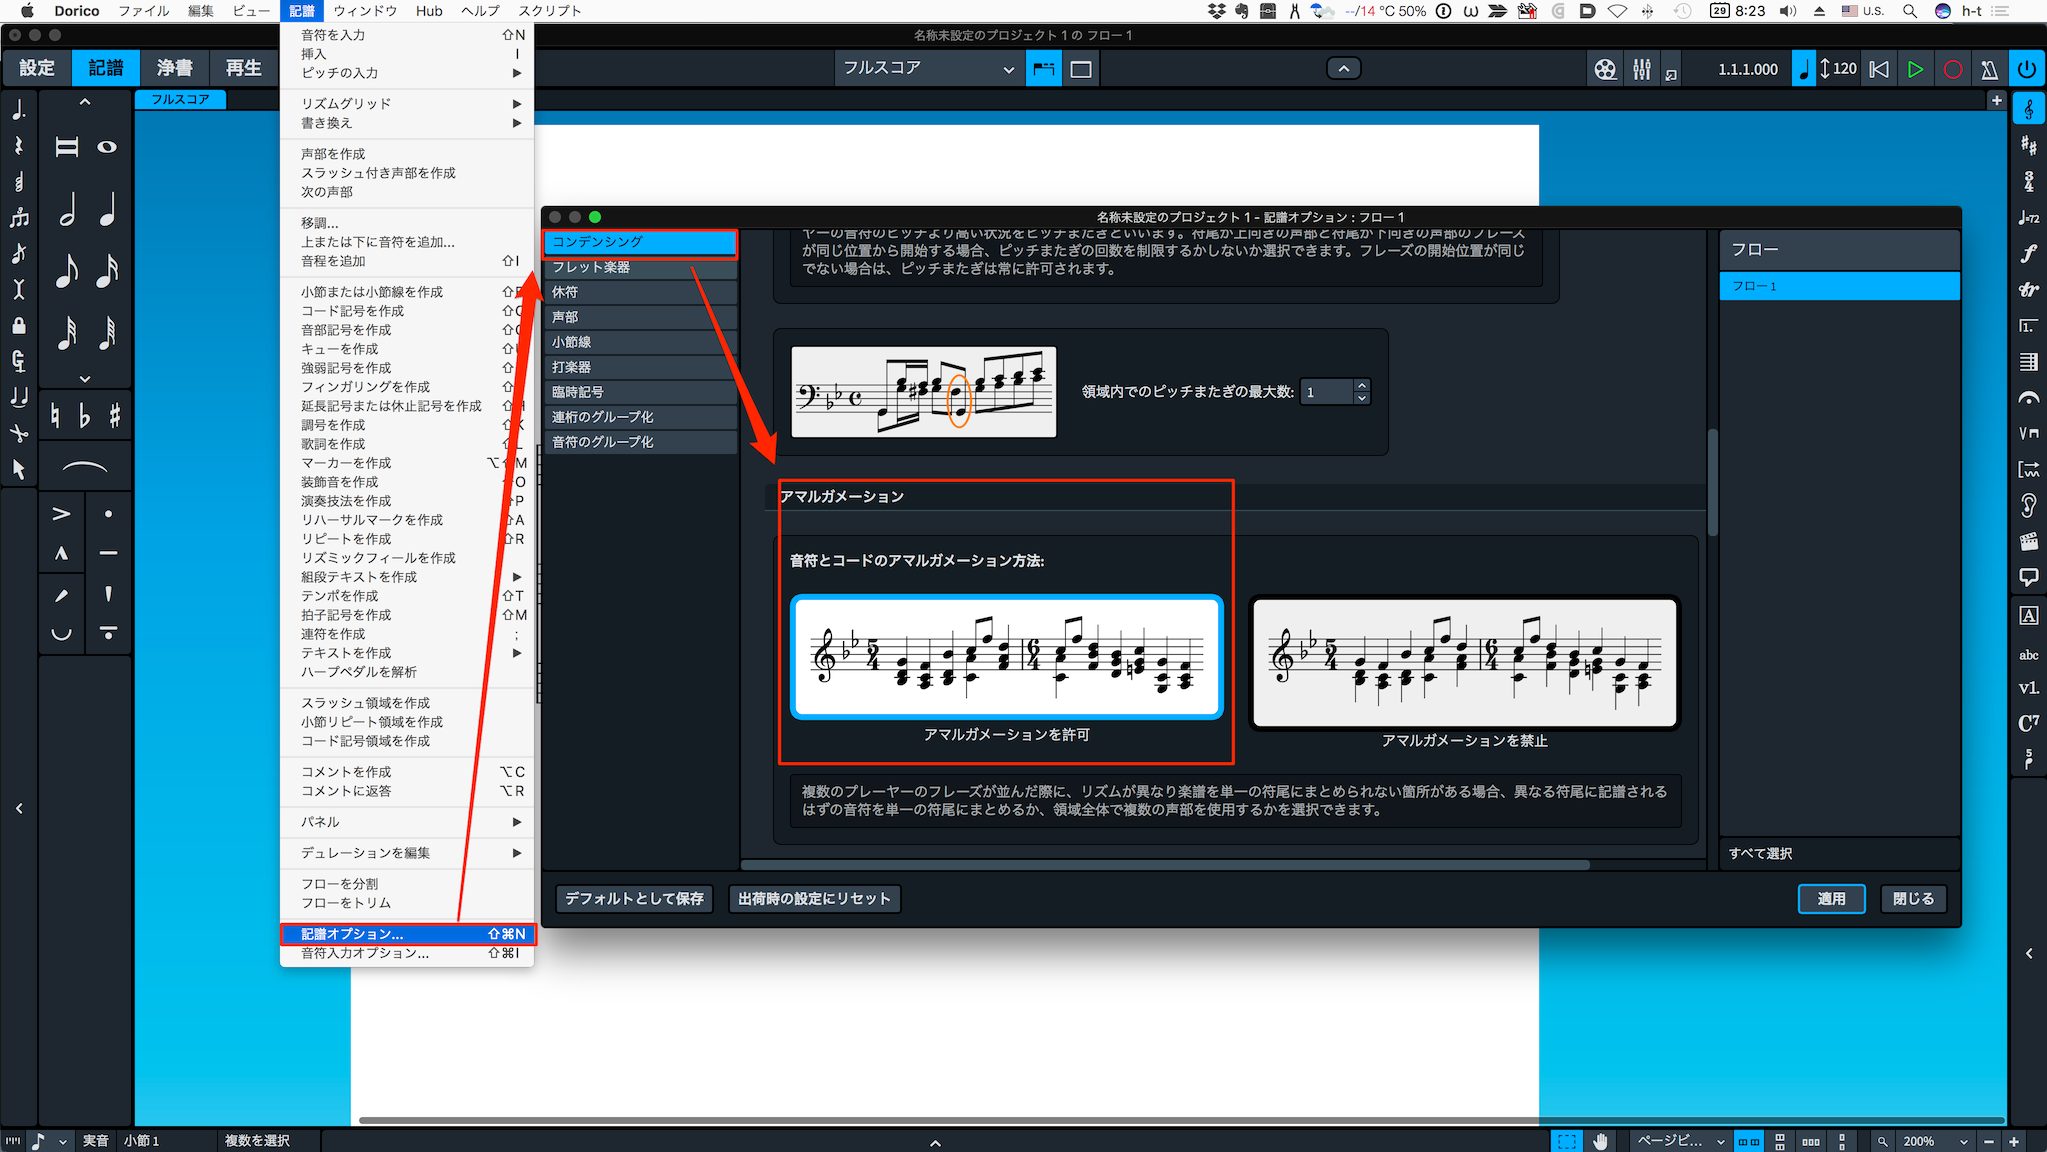Select forbid amalgamation option
Image resolution: width=2047 pixels, height=1152 pixels.
tap(1465, 663)
